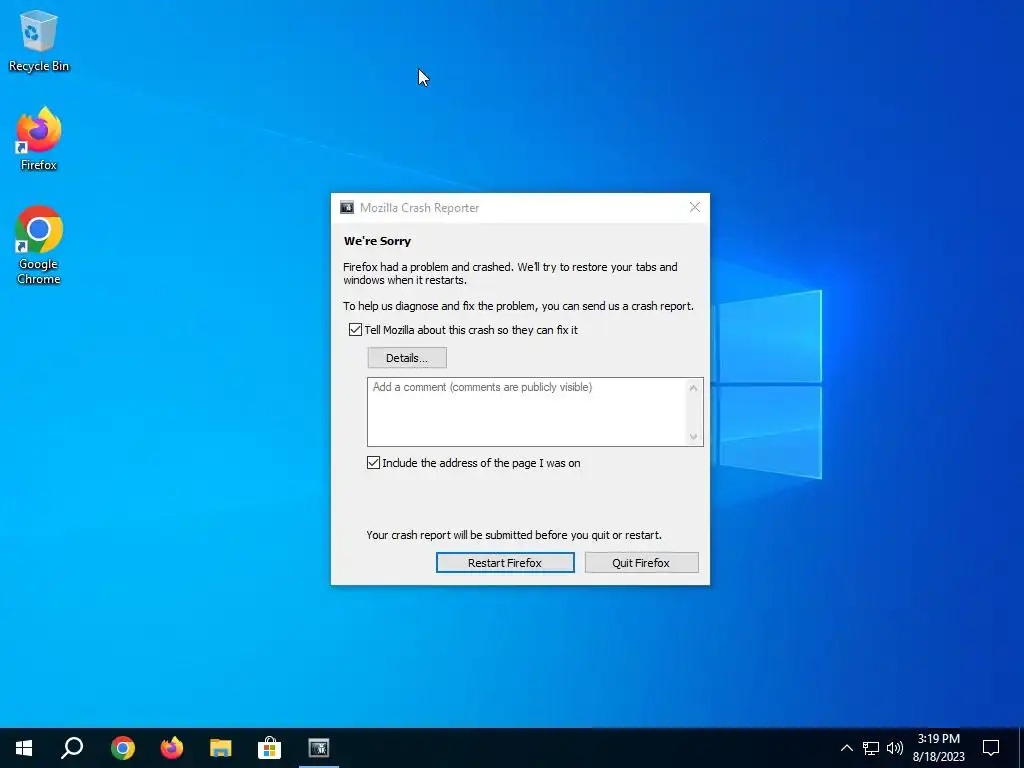Click comment box scroll up arrow
Screen dimensions: 1024x768
[x=694, y=388]
